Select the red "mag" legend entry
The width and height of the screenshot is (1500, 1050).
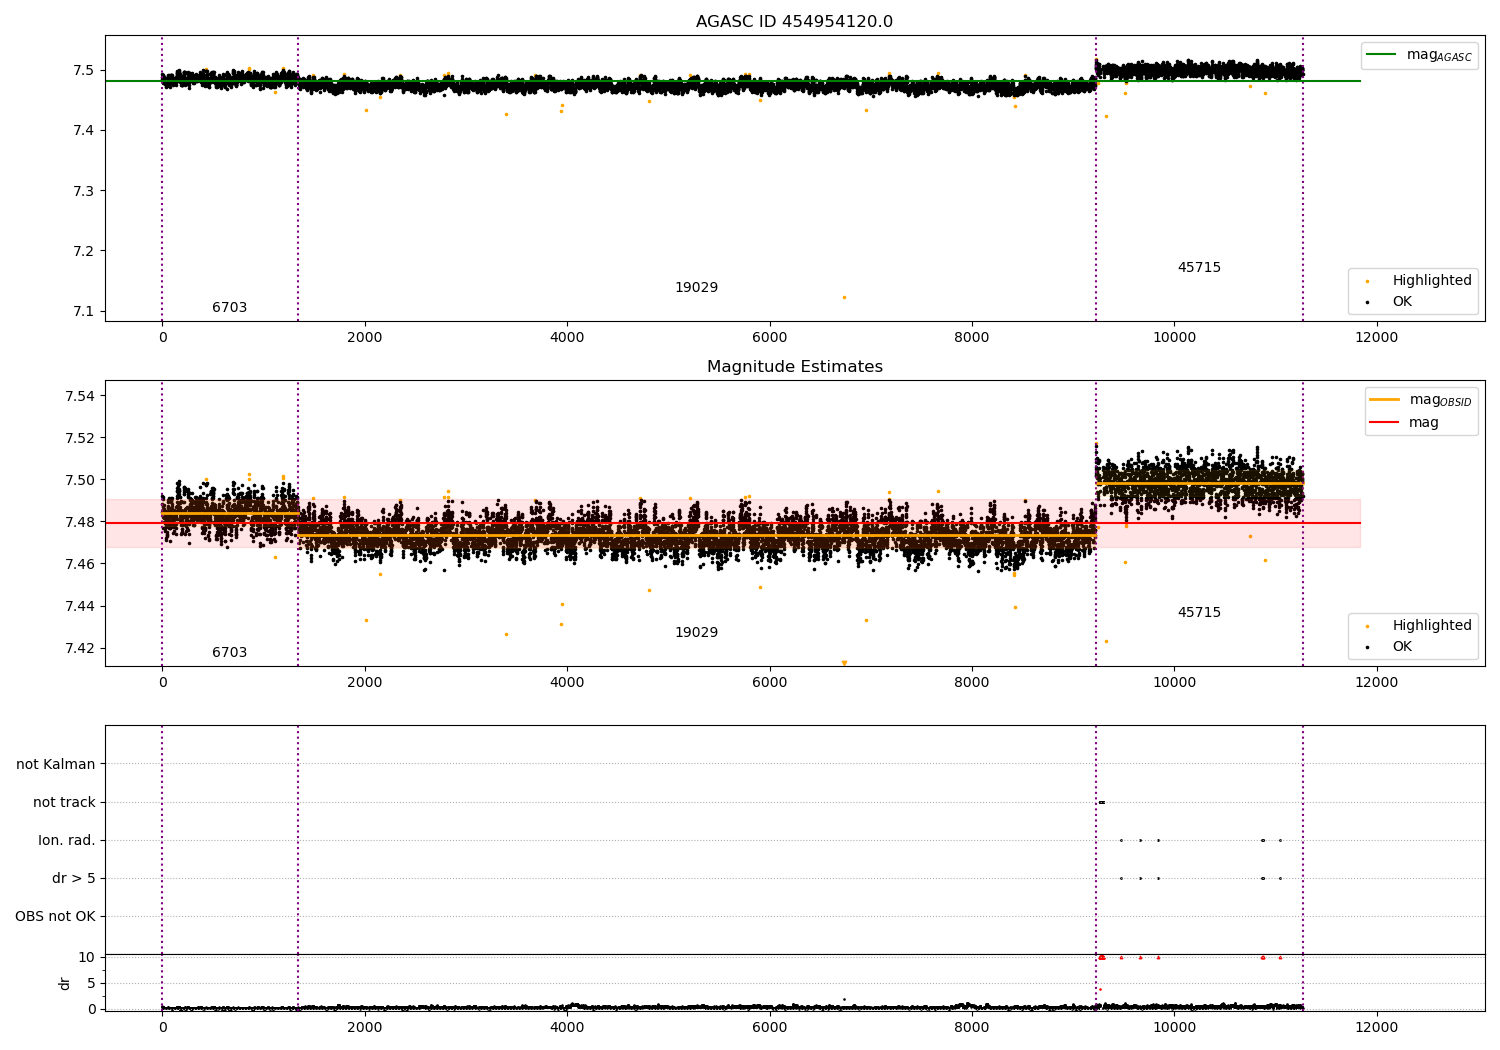tap(1404, 423)
